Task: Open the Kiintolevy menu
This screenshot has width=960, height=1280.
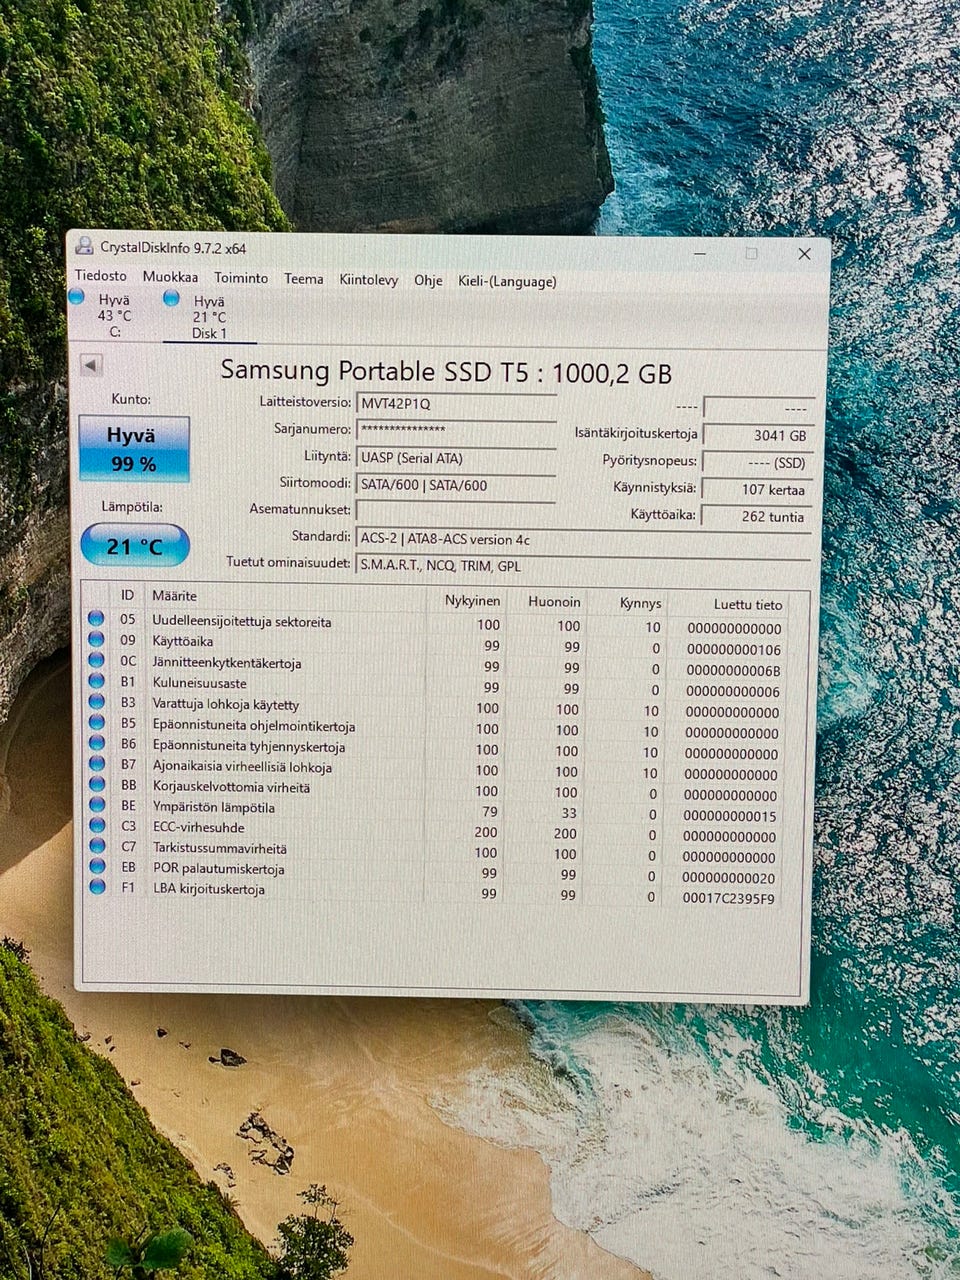Action: click(x=369, y=280)
